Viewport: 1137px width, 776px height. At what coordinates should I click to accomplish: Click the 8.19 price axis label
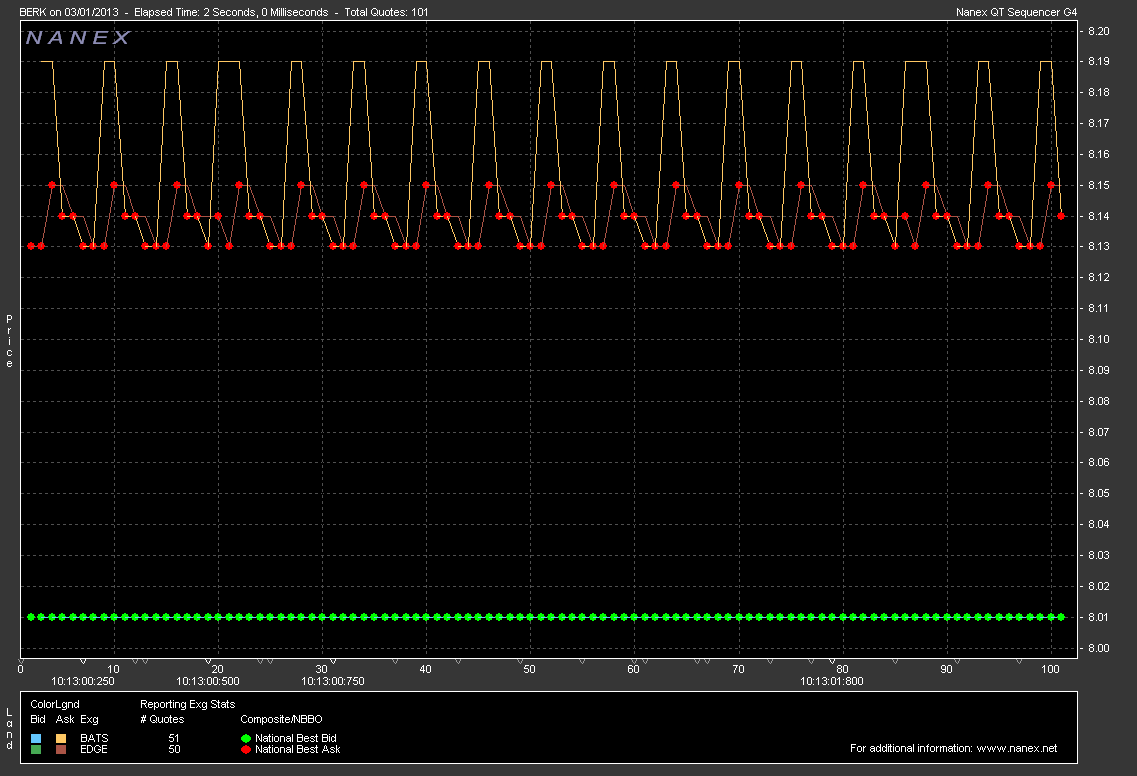click(1097, 62)
